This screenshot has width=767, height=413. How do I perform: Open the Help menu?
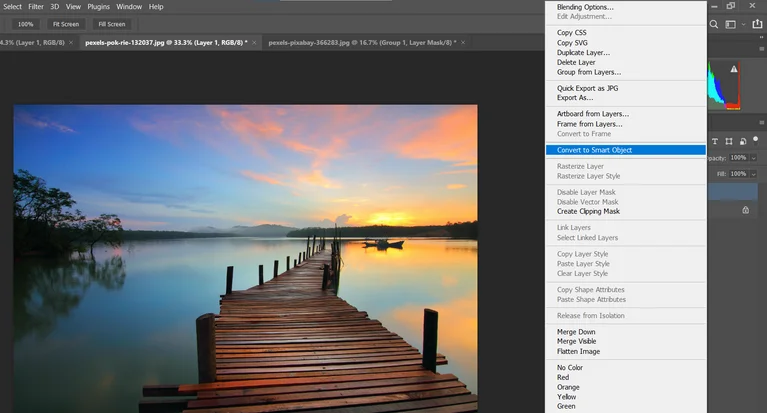tap(156, 6)
